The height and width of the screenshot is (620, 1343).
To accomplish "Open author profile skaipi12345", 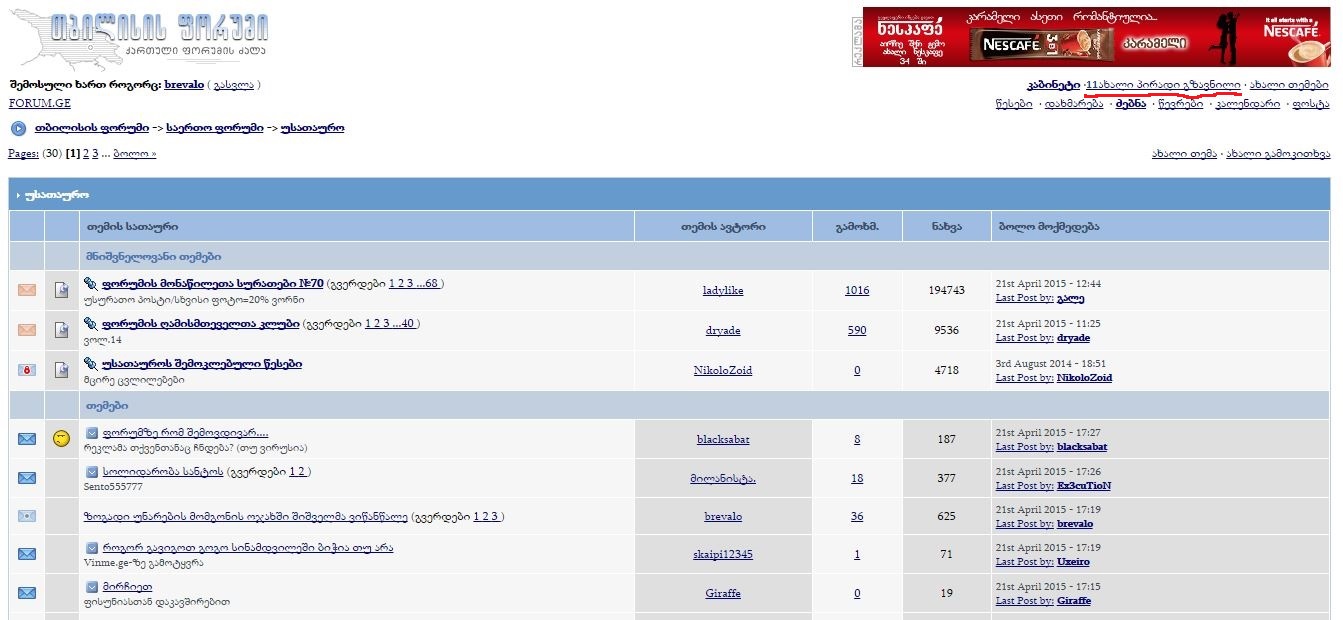I will (x=723, y=554).
